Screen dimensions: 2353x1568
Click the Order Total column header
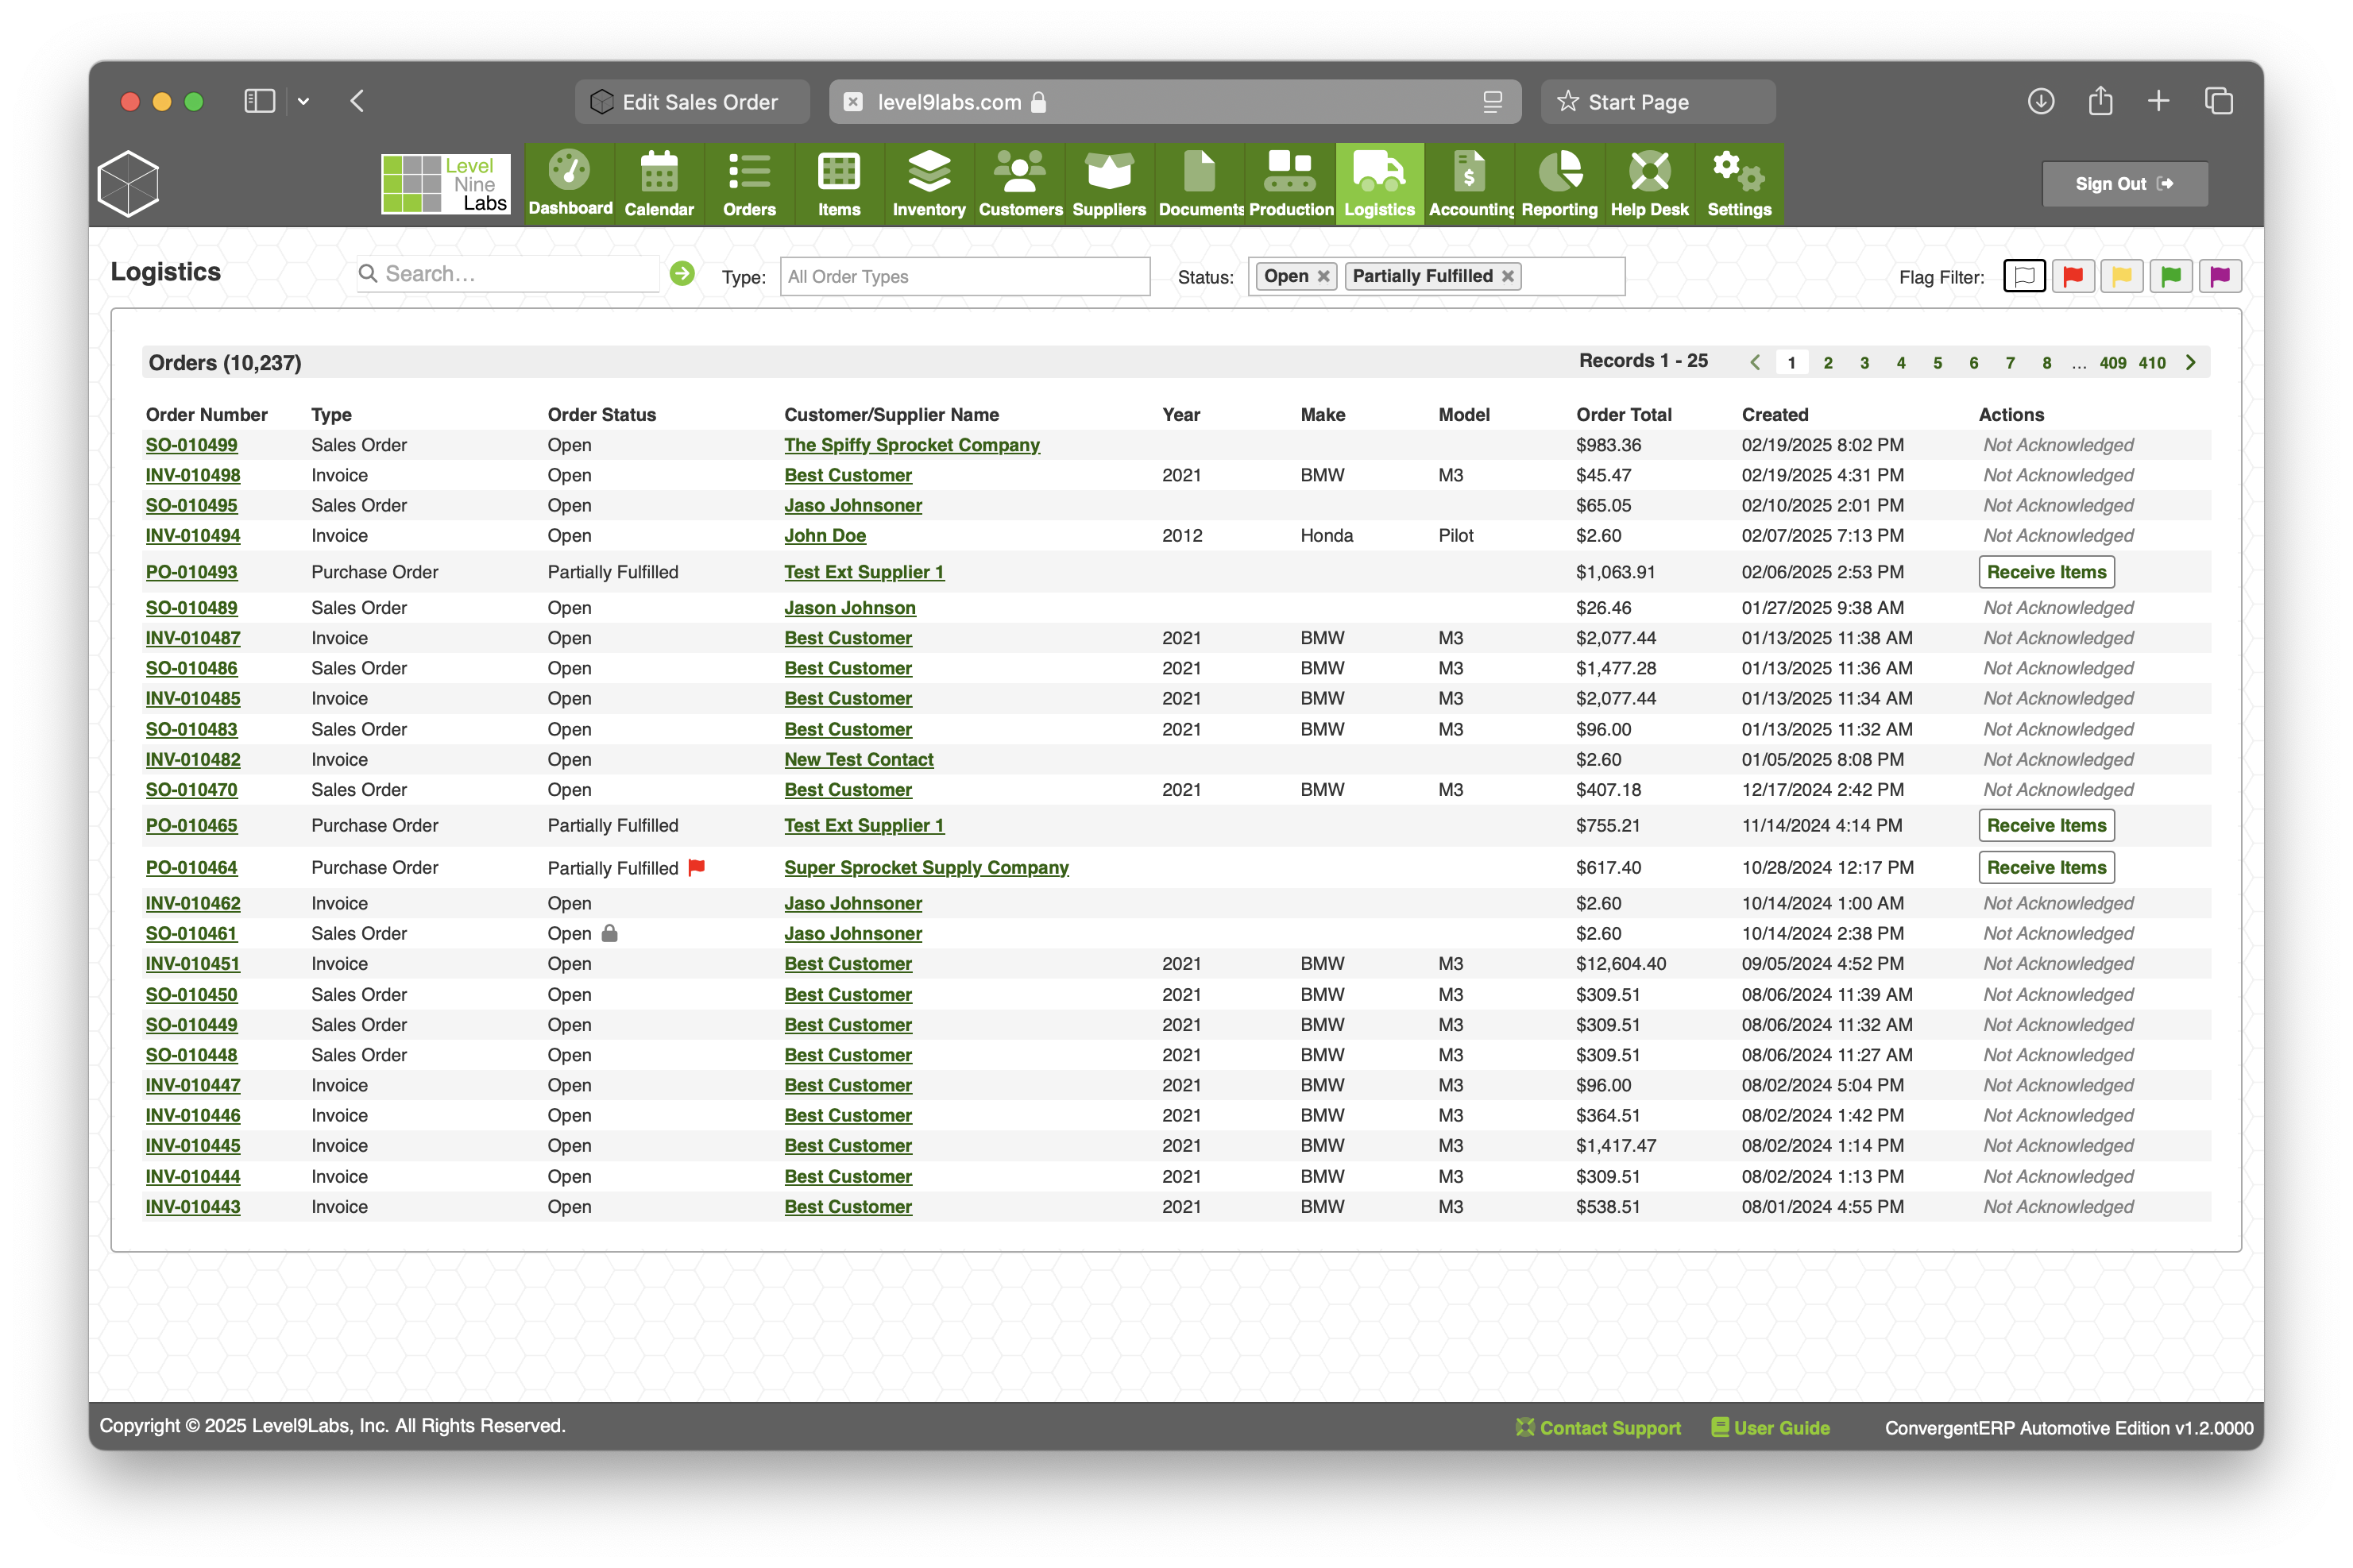(1624, 414)
